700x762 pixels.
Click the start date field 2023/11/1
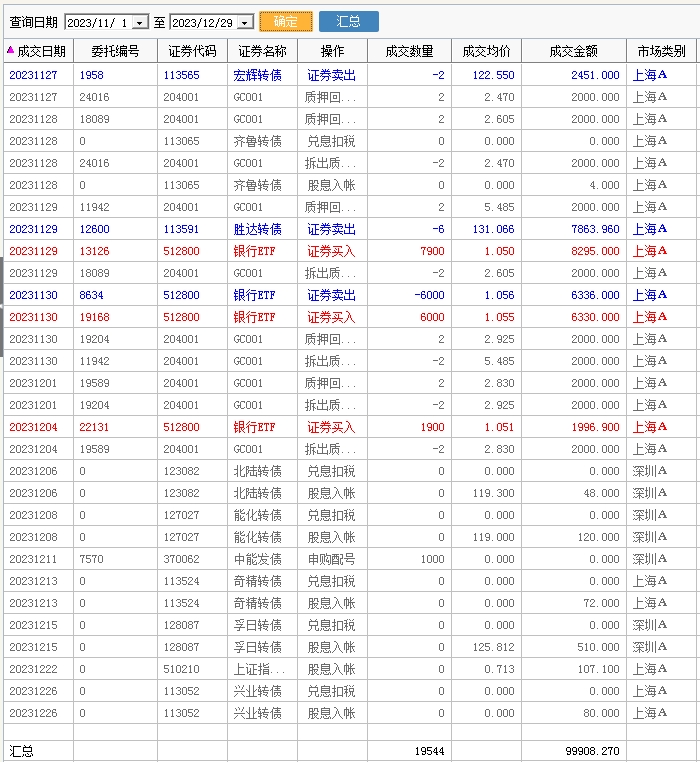point(97,22)
